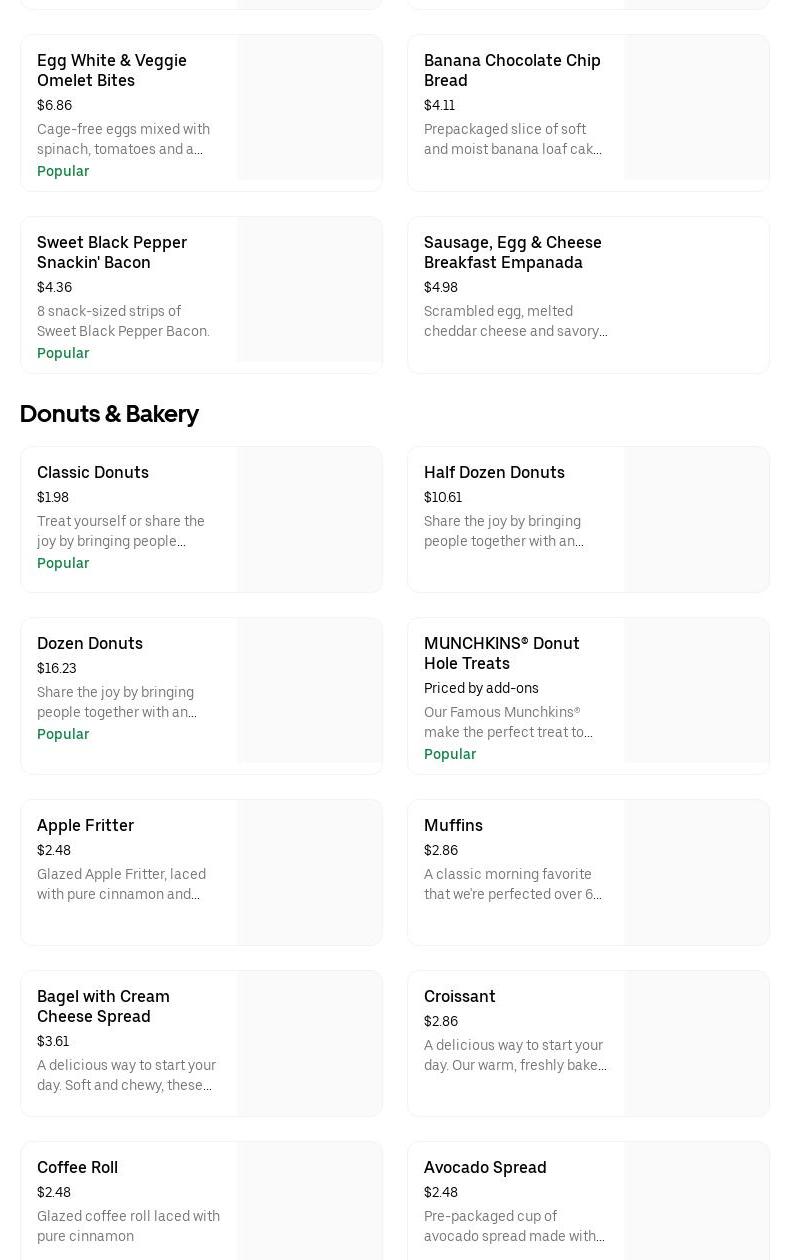Screen dimensions: 804x1260
Task: Click the Apple Fritter item title
Action: (x=85, y=825)
